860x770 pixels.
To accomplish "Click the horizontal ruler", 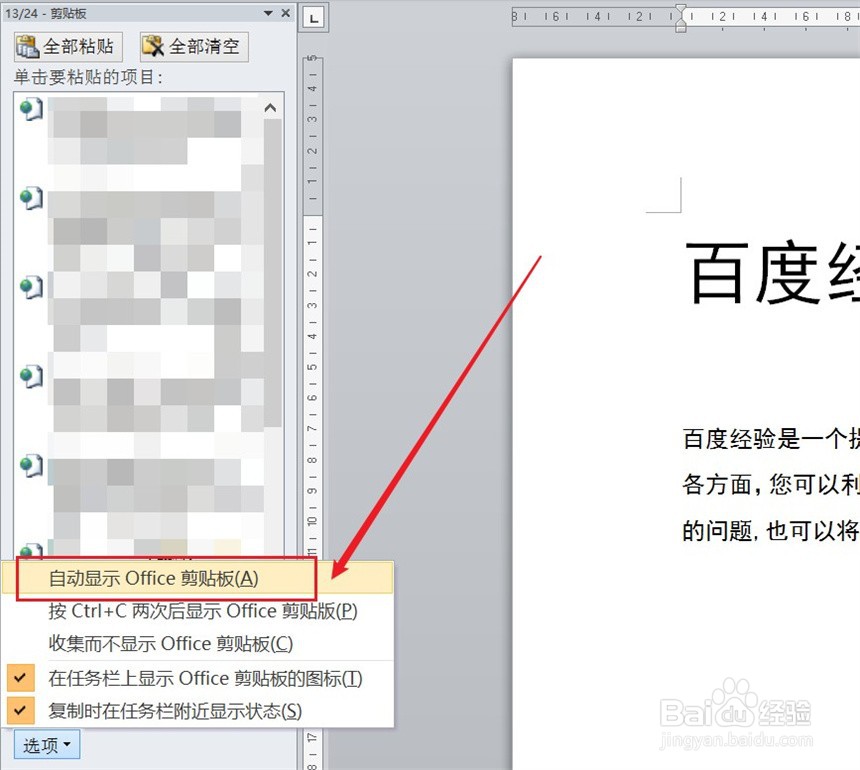I will (686, 16).
